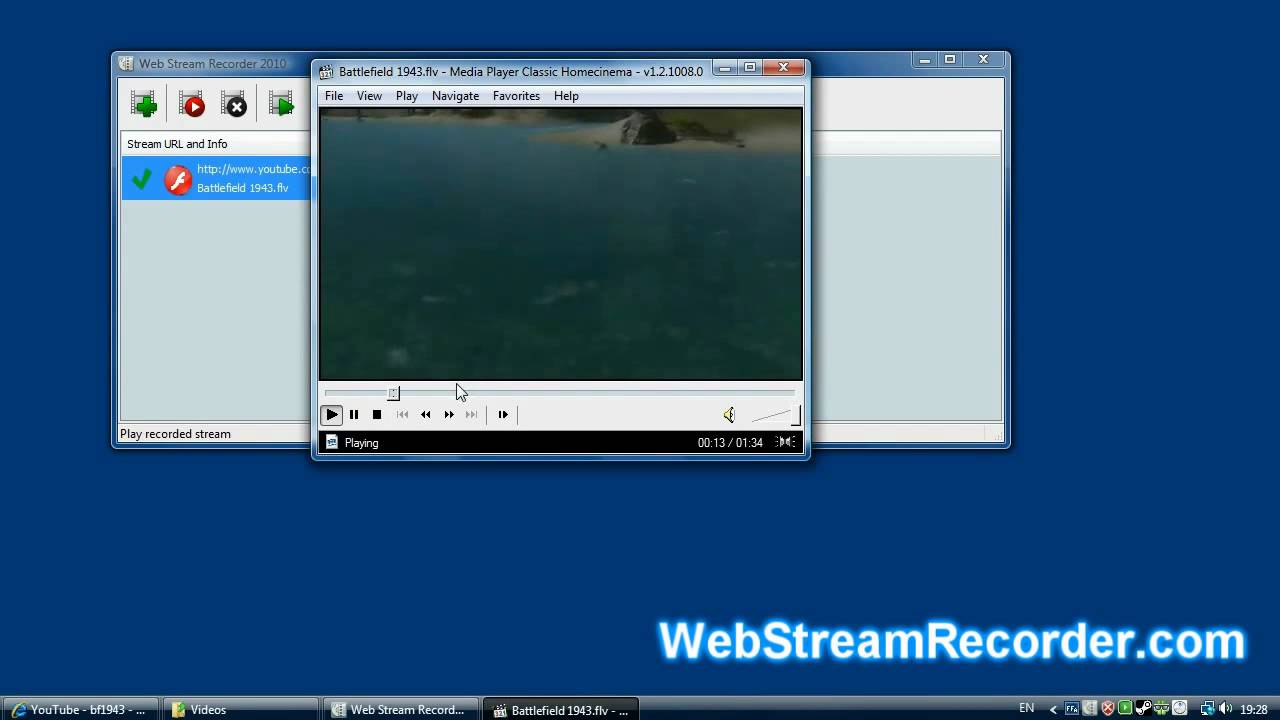
Task: Open the View menu in Media Player Classic
Action: tap(369, 96)
